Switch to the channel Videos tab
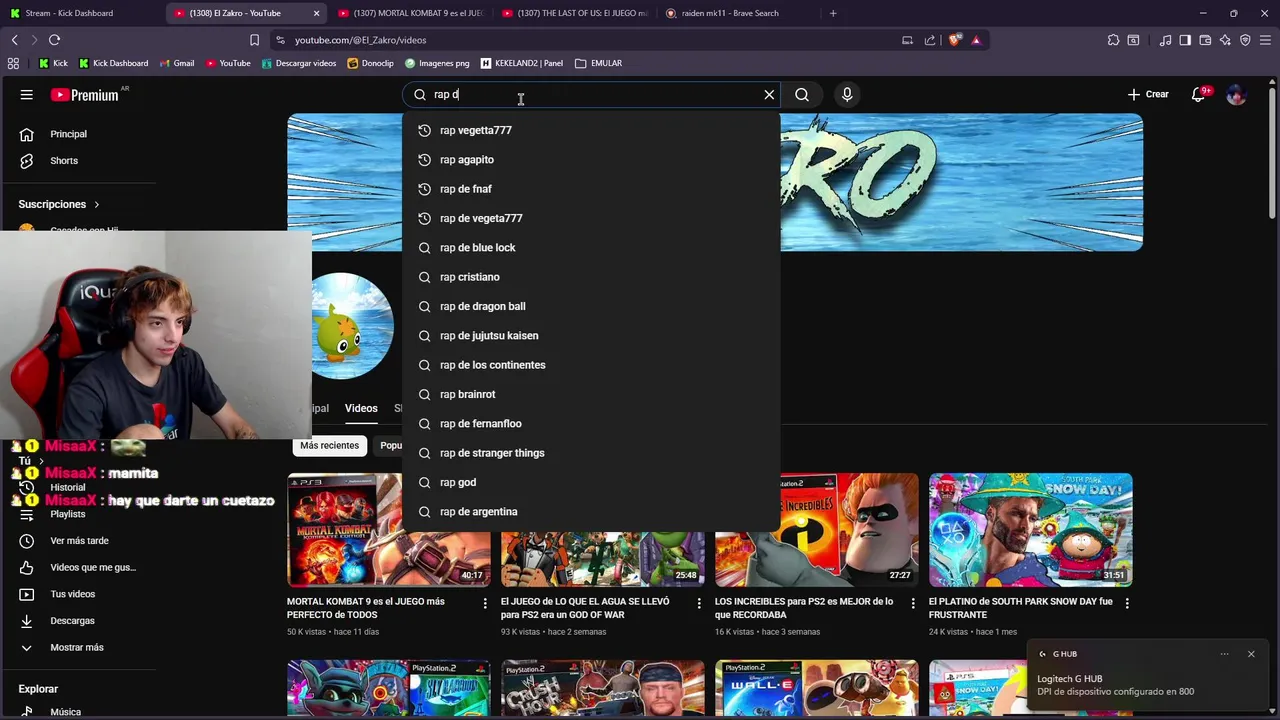1280x720 pixels. (x=361, y=408)
